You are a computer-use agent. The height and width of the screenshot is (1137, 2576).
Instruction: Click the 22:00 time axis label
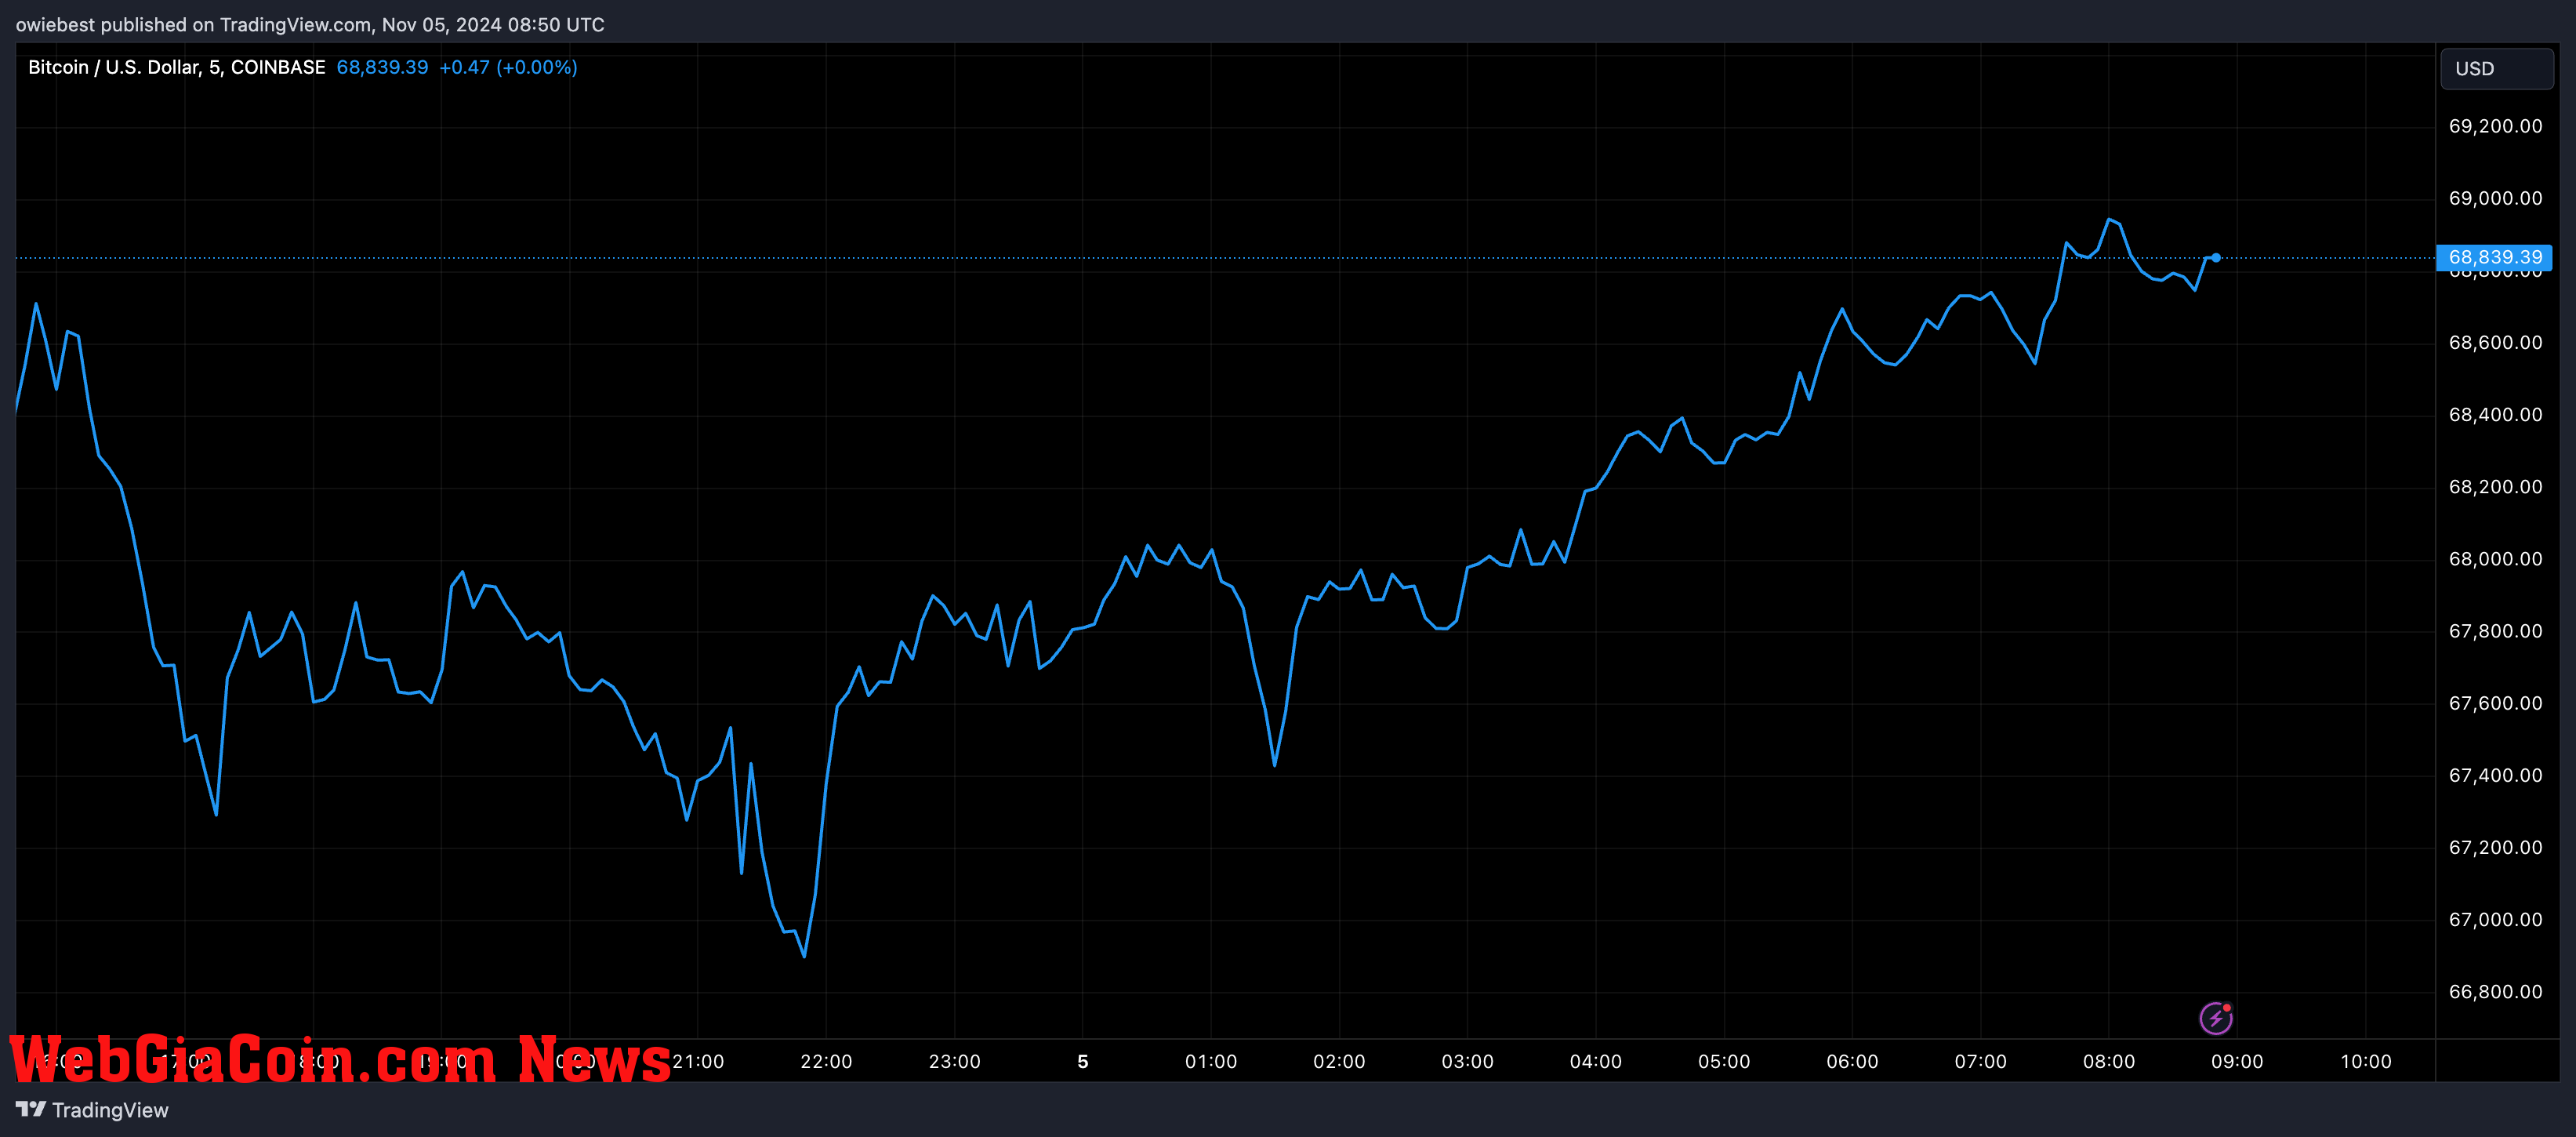click(826, 1062)
